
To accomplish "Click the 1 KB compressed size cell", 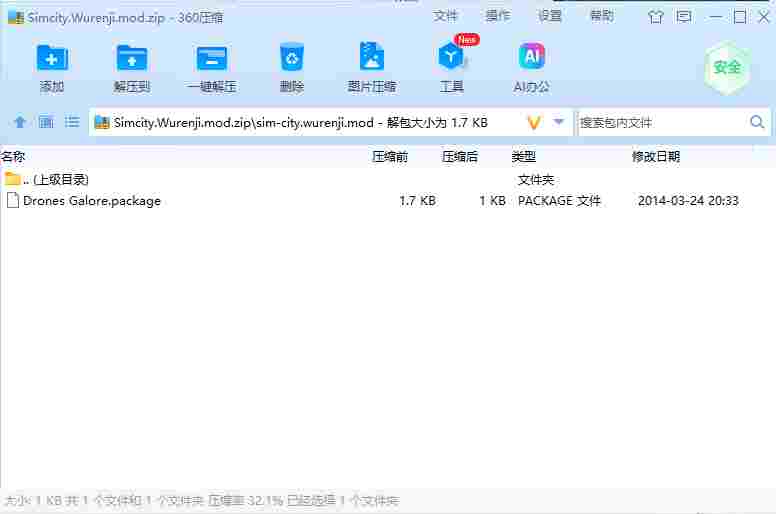I will [x=492, y=201].
